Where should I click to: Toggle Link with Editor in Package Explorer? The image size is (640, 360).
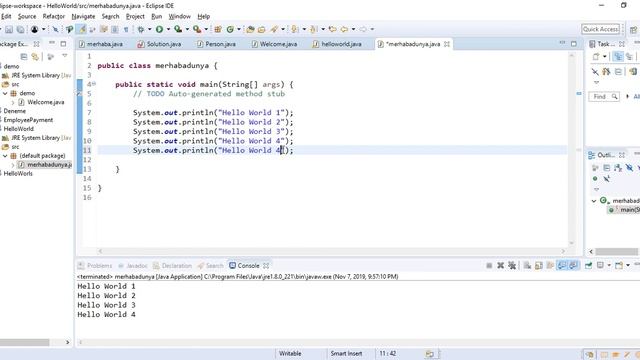[x=35, y=57]
